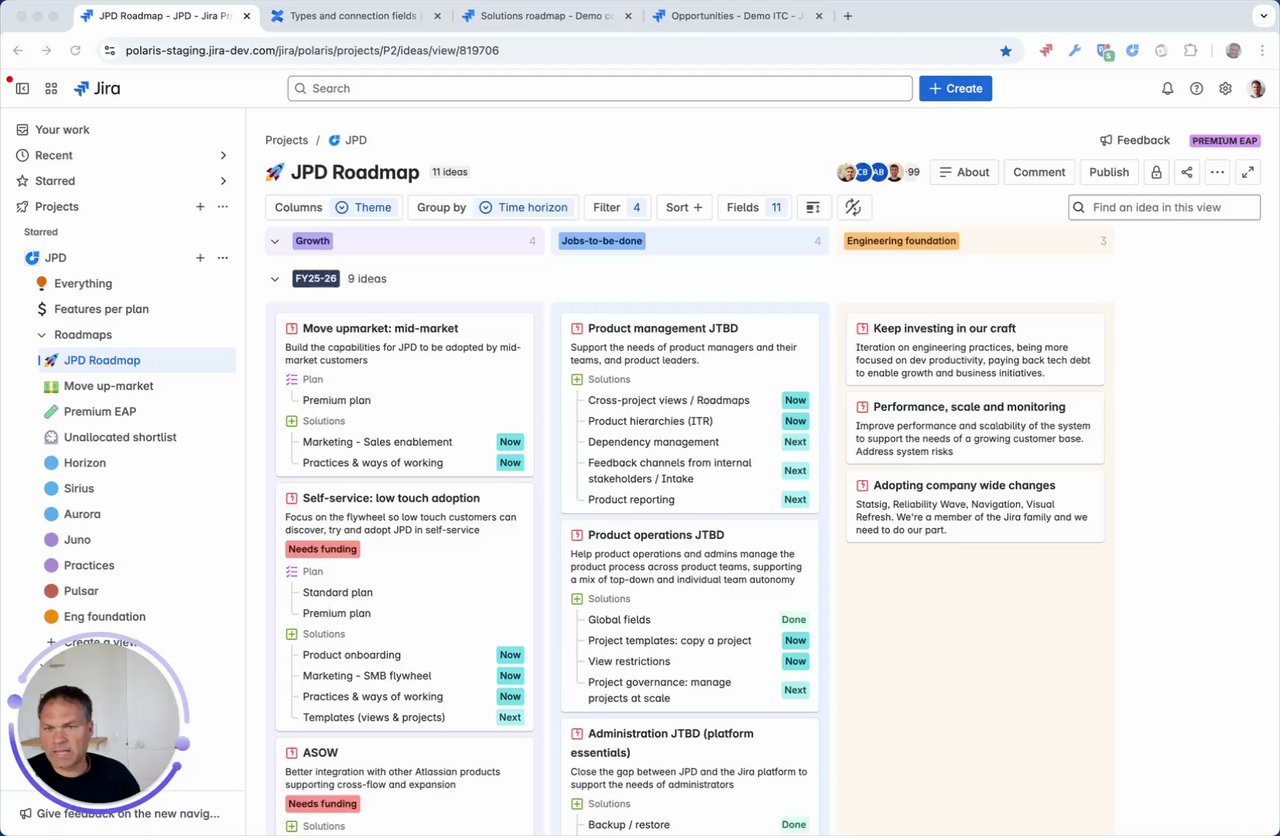This screenshot has height=836, width=1280.
Task: Click the Jira logo
Action: point(97,88)
